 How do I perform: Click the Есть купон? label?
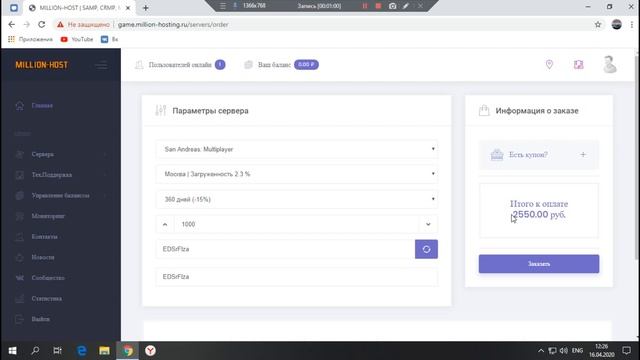[x=528, y=155]
